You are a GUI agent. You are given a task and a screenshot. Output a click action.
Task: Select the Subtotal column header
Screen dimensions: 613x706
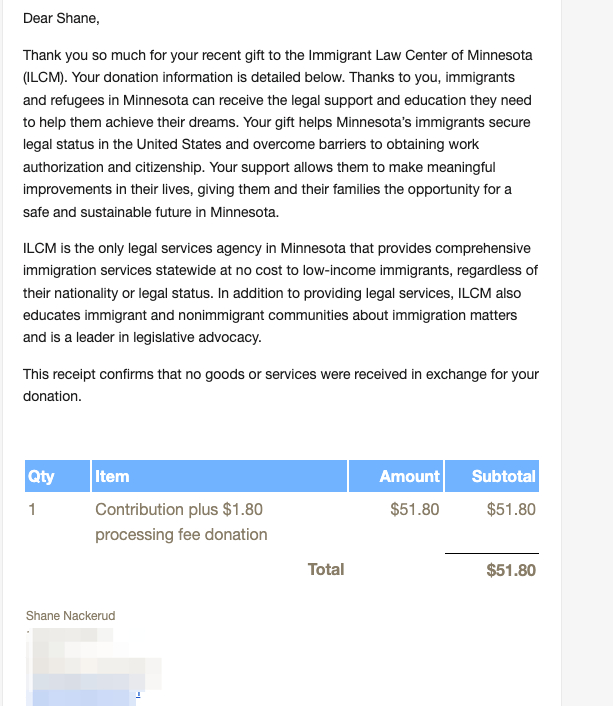503,476
